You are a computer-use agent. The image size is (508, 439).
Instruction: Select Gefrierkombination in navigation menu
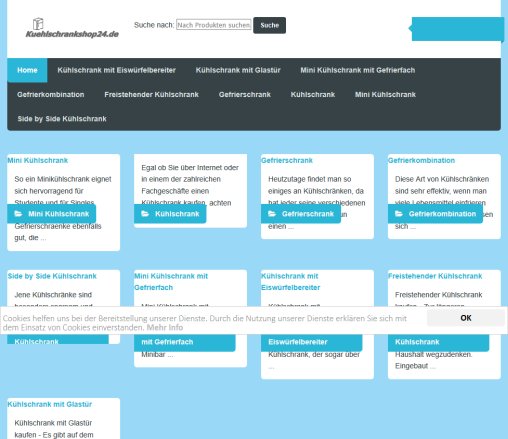click(x=51, y=95)
